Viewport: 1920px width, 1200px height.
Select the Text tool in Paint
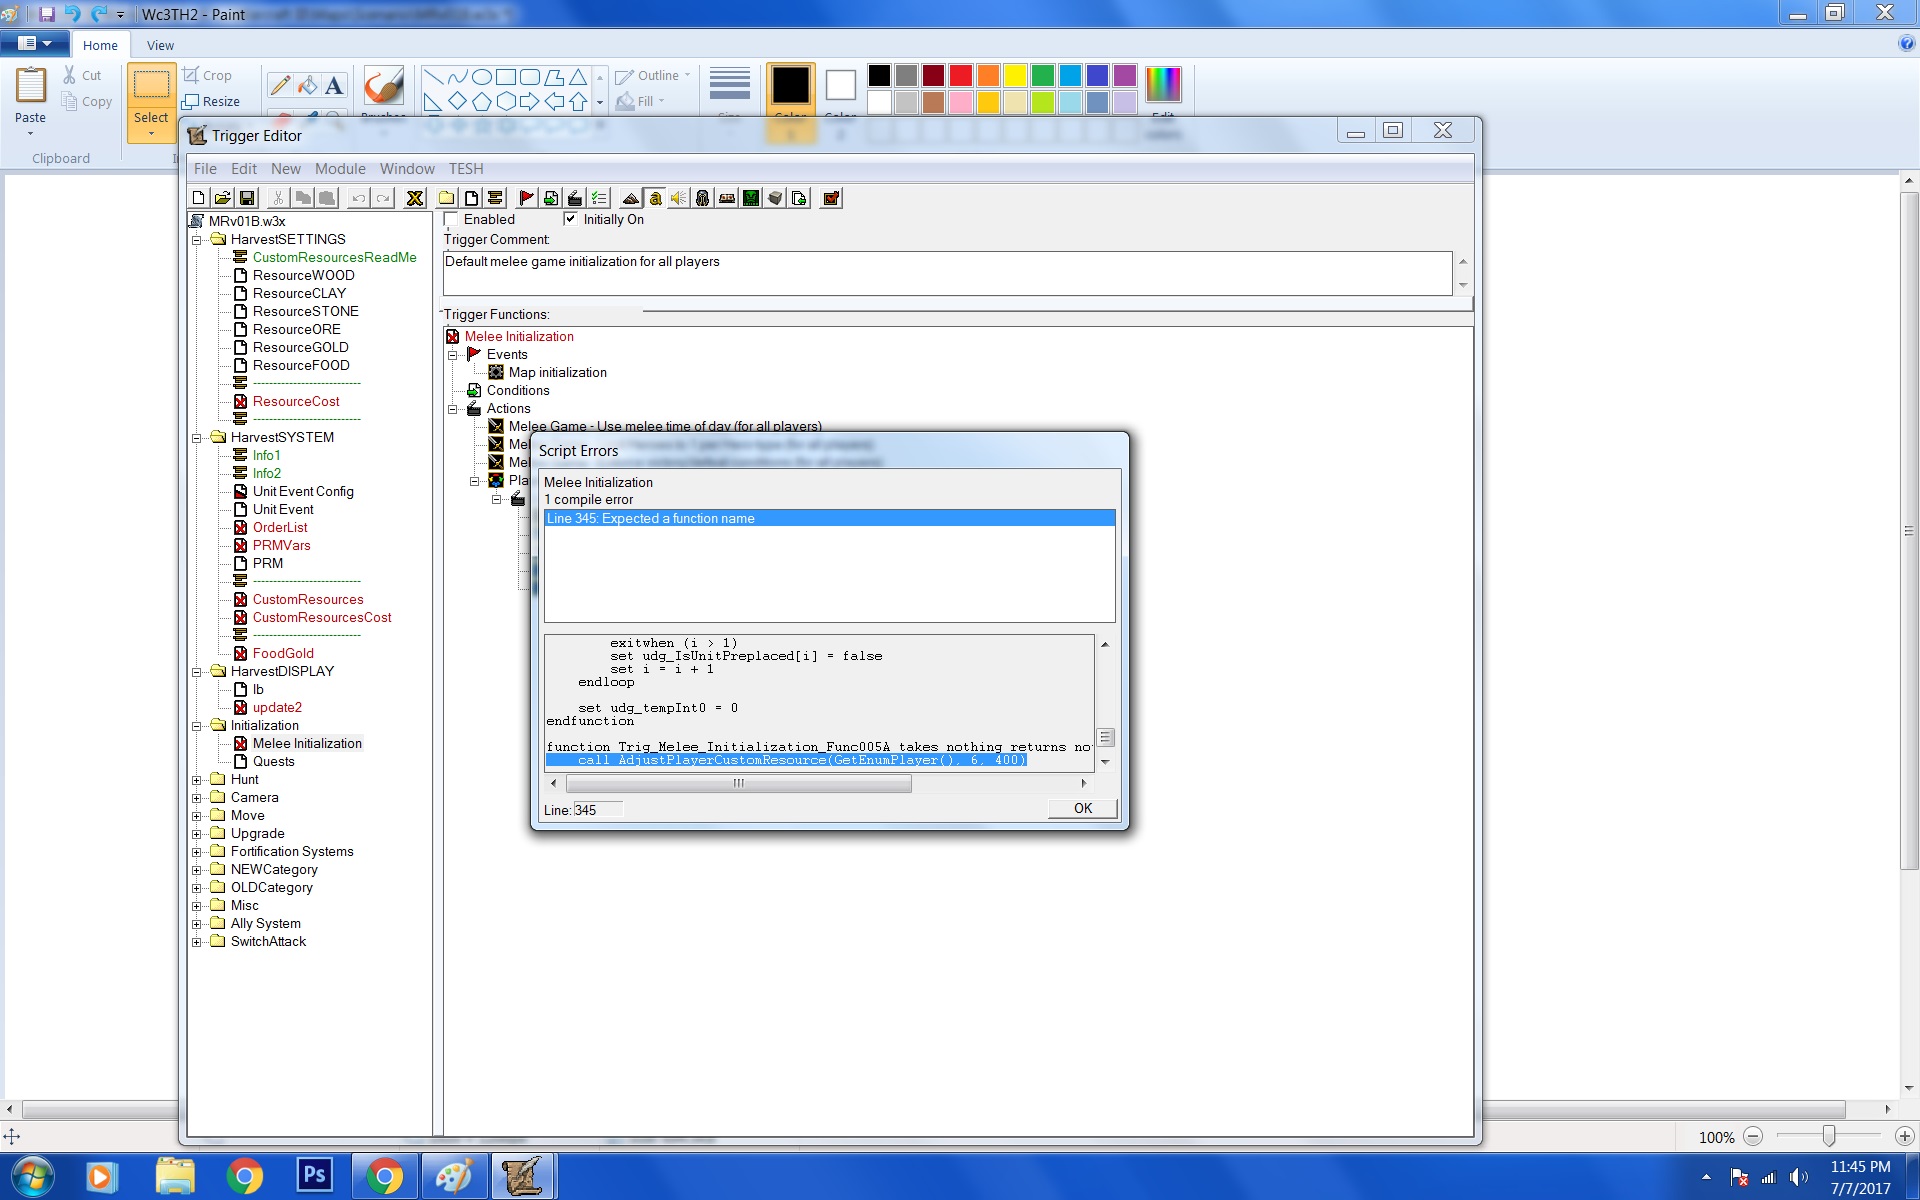pyautogui.click(x=334, y=86)
